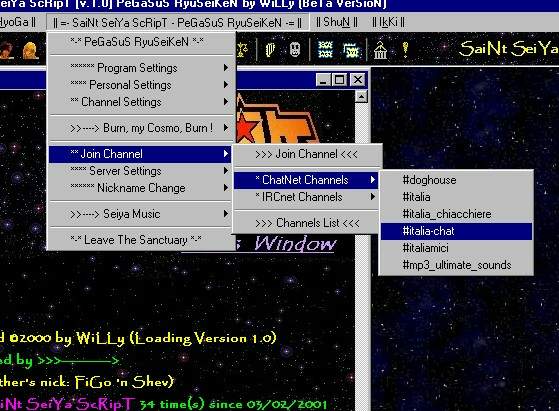Open the IkKi menu
Image resolution: width=559 pixels, height=411 pixels.
(388, 22)
